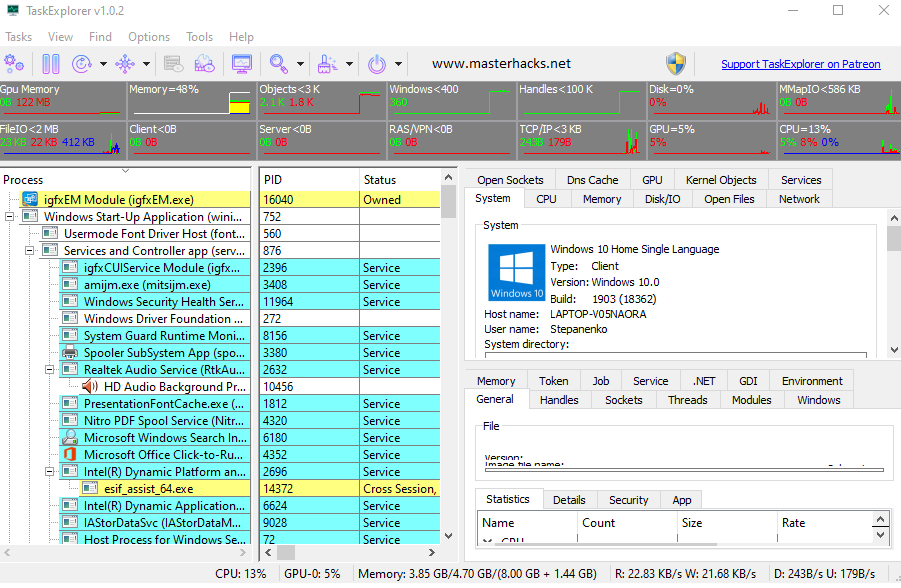The height and width of the screenshot is (588, 901).
Task: Sort by the Count column header
Action: pyautogui.click(x=627, y=522)
